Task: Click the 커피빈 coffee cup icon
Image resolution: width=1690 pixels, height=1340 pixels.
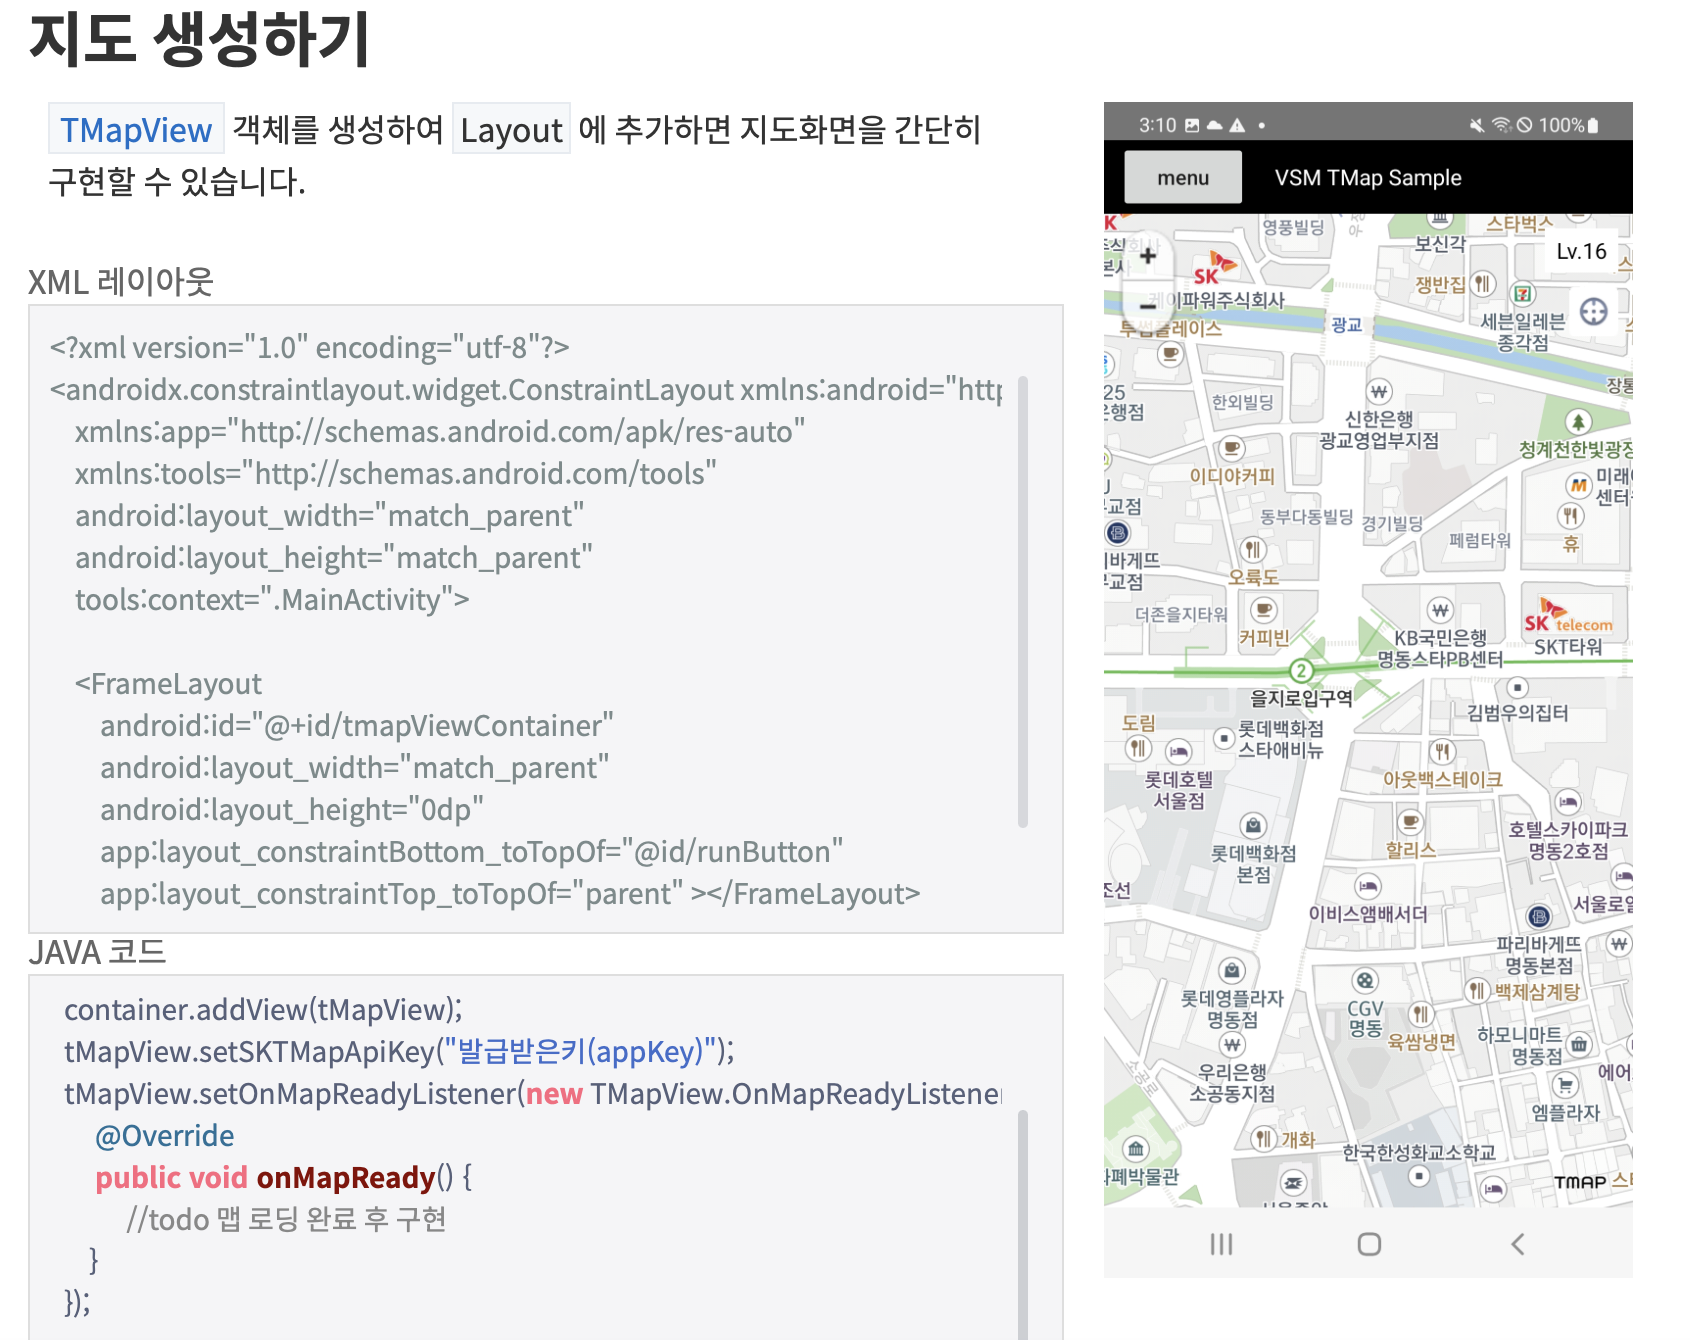Action: click(x=1264, y=609)
